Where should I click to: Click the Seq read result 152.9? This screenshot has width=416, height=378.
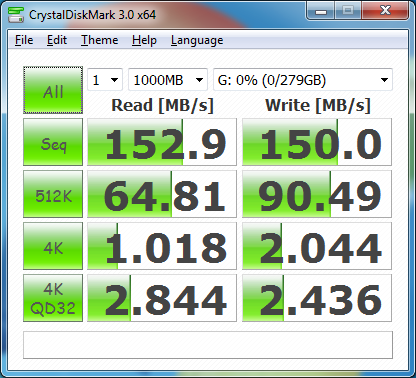pos(162,142)
